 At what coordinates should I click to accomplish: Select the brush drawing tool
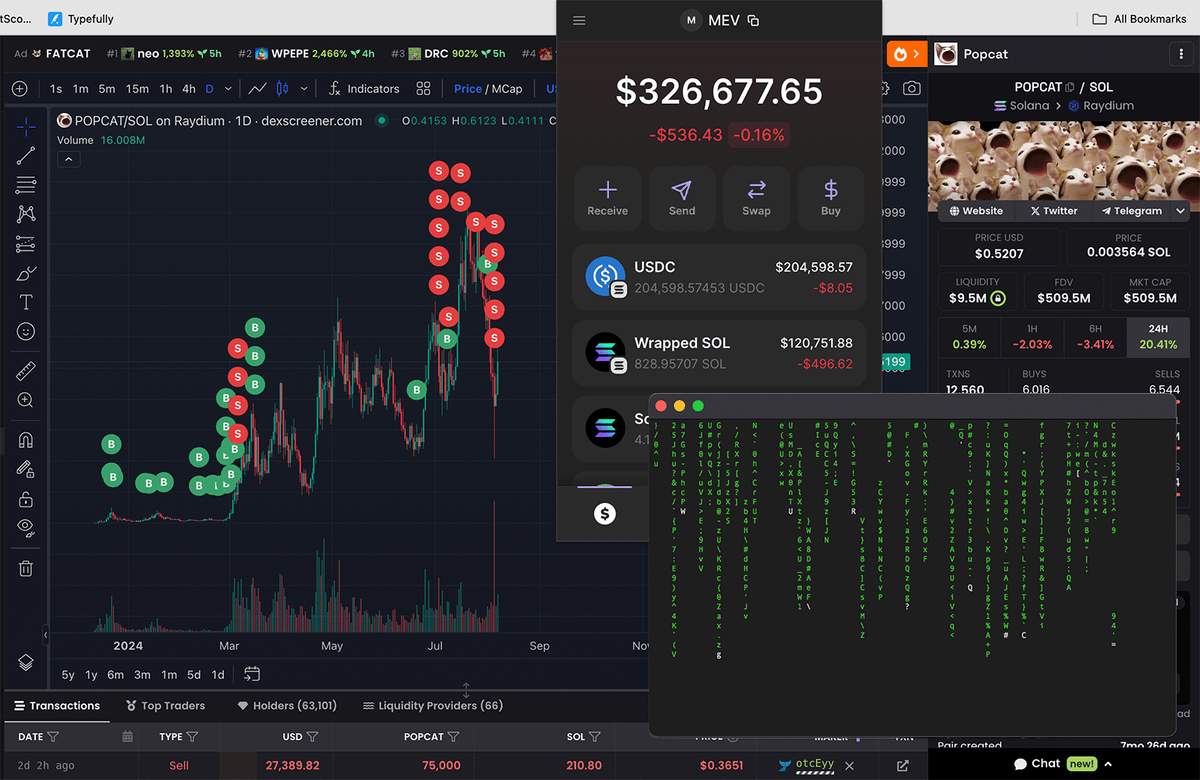[26, 273]
